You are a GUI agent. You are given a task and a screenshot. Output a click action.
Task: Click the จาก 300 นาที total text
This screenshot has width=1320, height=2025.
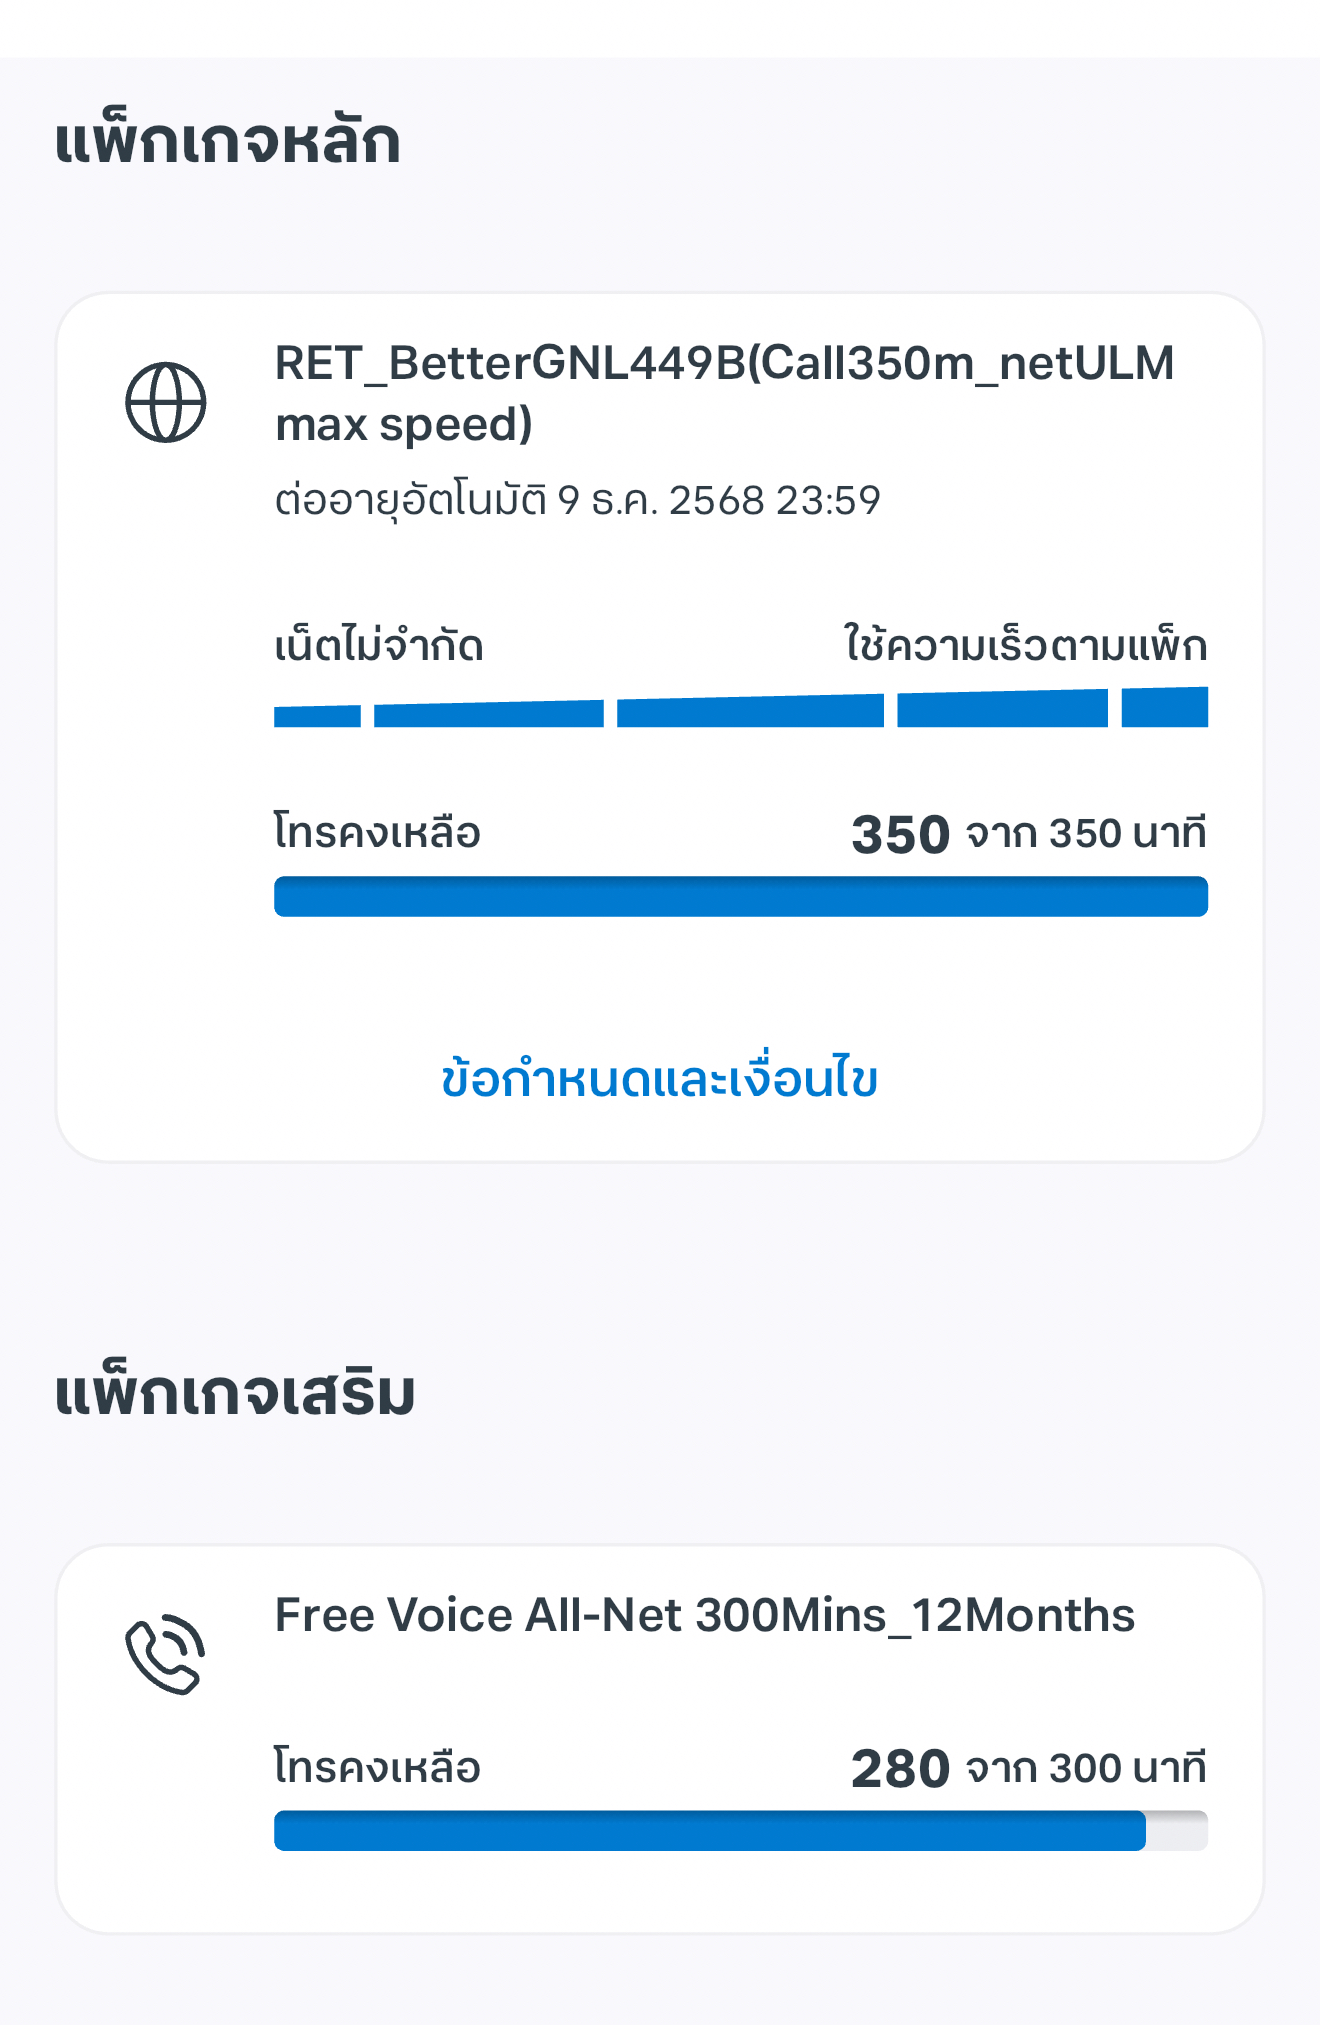coord(1086,1768)
